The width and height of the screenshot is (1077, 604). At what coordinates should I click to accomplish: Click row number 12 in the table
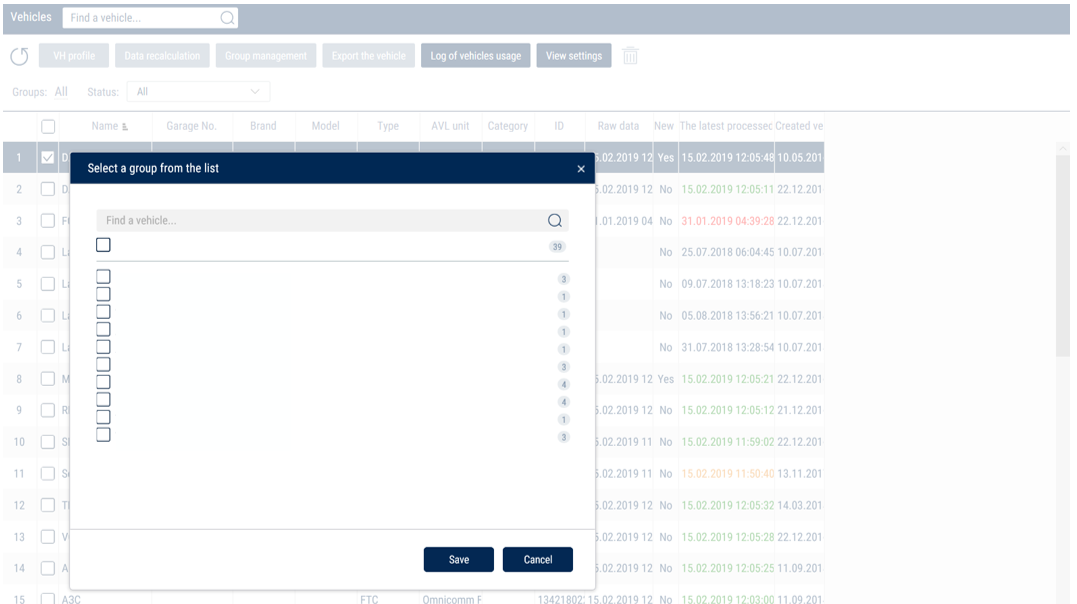(x=19, y=505)
